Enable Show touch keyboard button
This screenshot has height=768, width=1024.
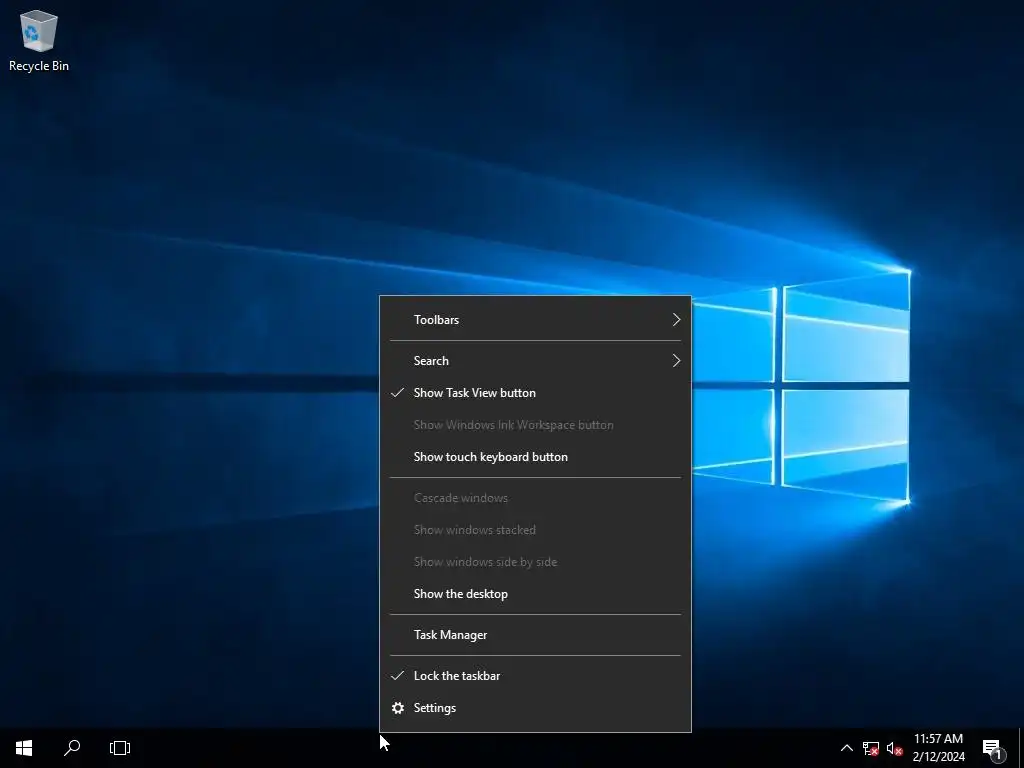click(535, 456)
